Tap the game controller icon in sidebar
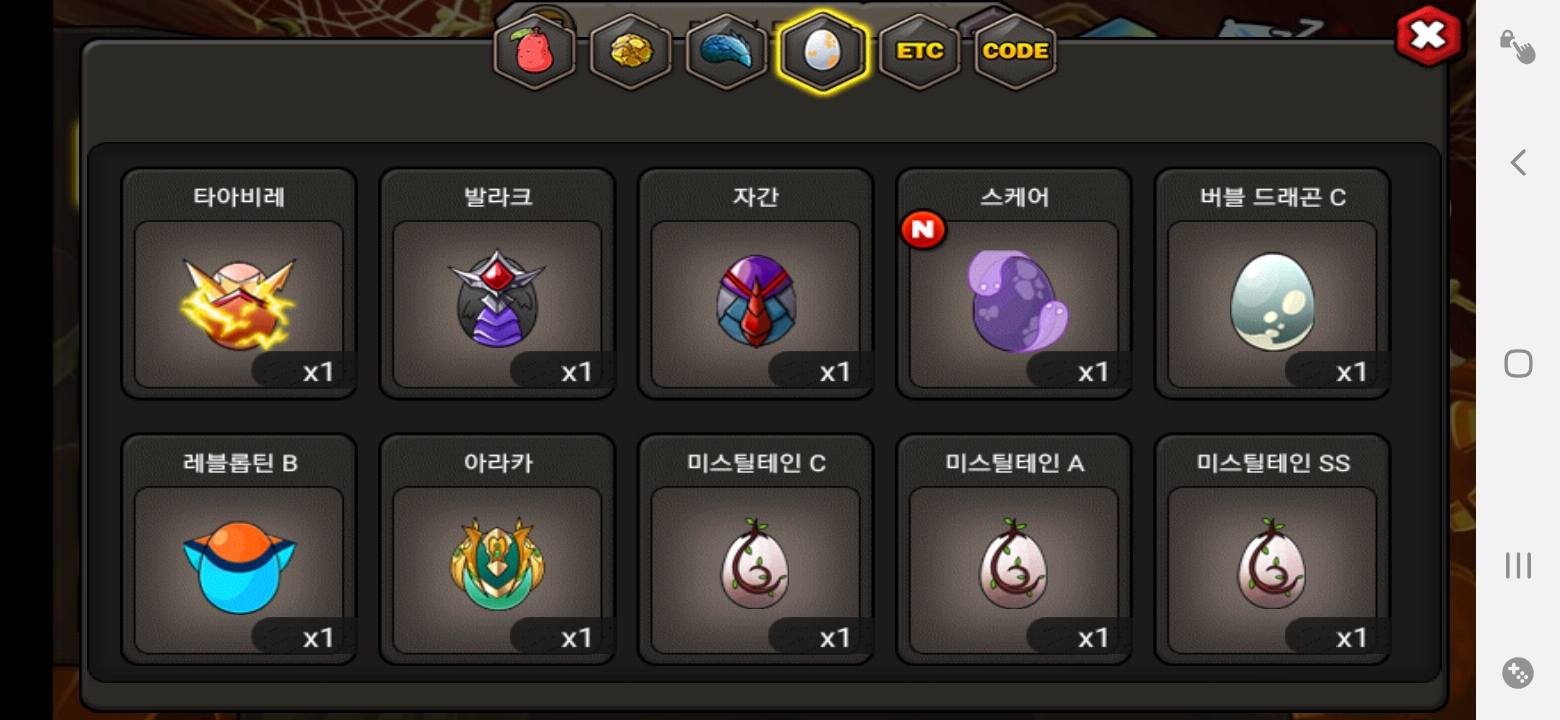 1518,673
